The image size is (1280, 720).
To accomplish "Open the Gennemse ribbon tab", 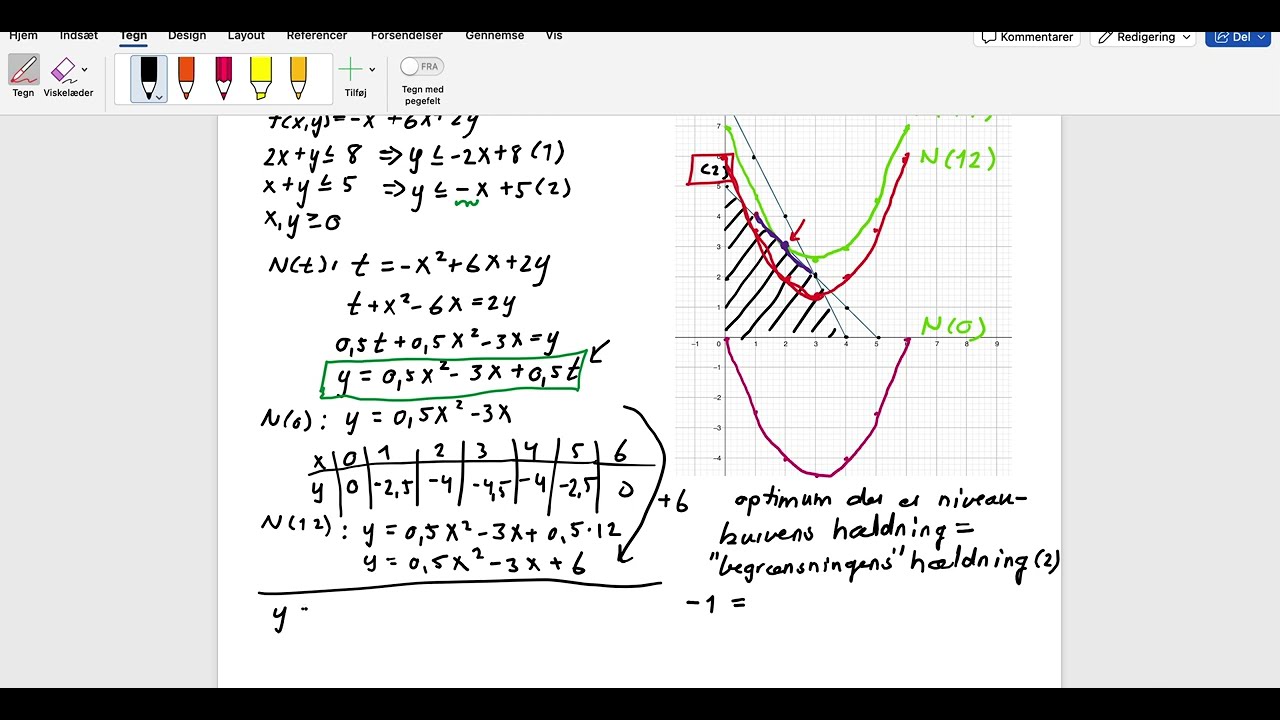I will [495, 36].
